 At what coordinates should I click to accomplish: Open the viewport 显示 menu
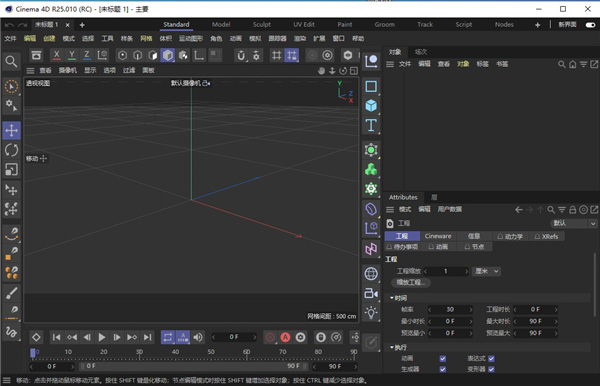pyautogui.click(x=90, y=70)
